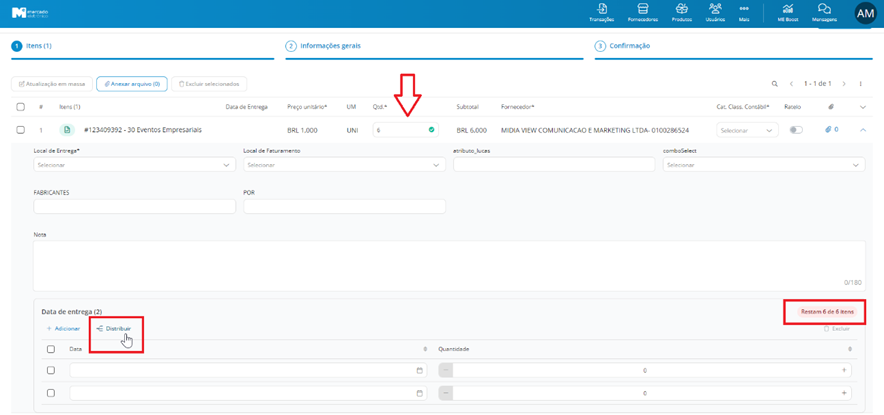Click the Qtd. quantity input field
This screenshot has height=415, width=884.
coord(405,130)
